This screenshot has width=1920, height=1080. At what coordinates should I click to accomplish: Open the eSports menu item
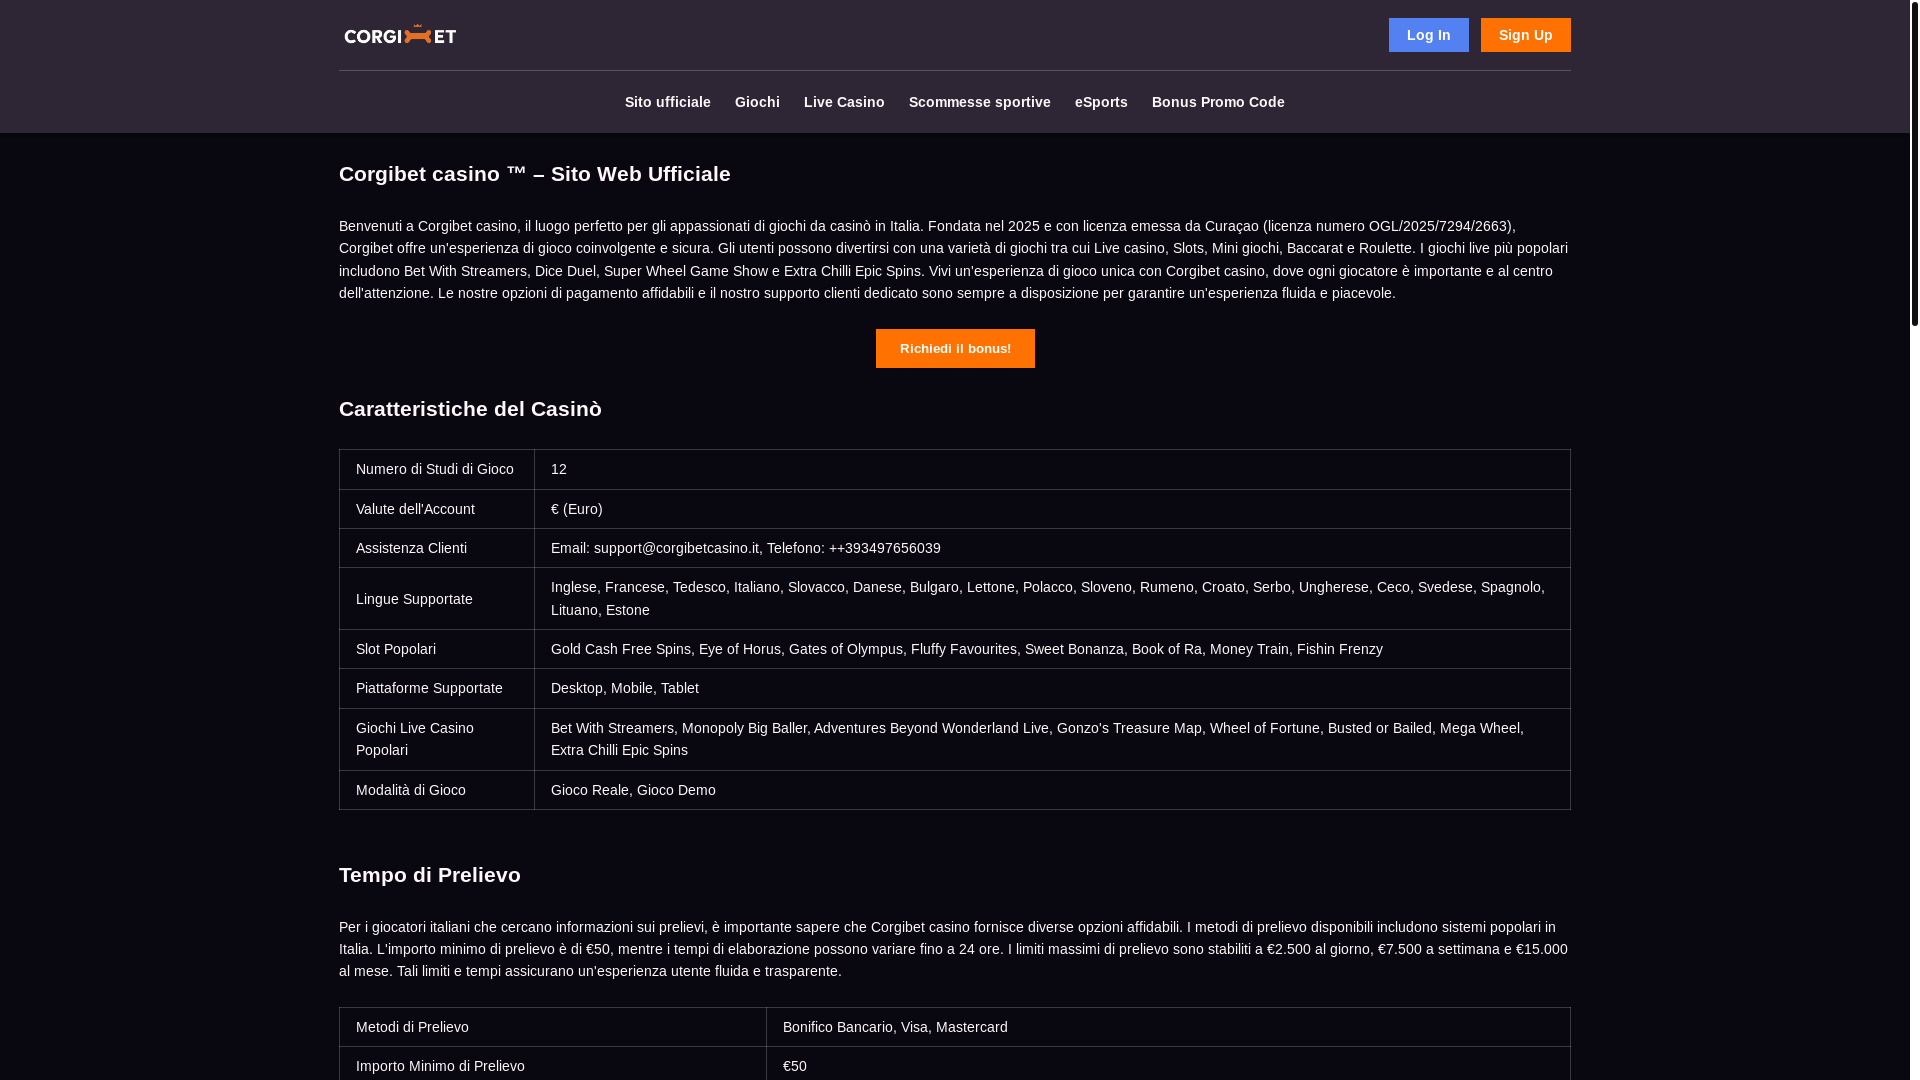click(1101, 102)
